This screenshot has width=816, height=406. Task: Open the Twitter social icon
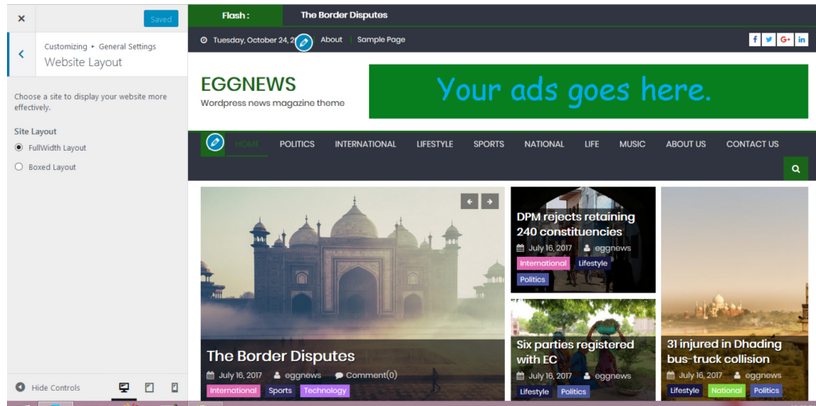click(x=769, y=40)
